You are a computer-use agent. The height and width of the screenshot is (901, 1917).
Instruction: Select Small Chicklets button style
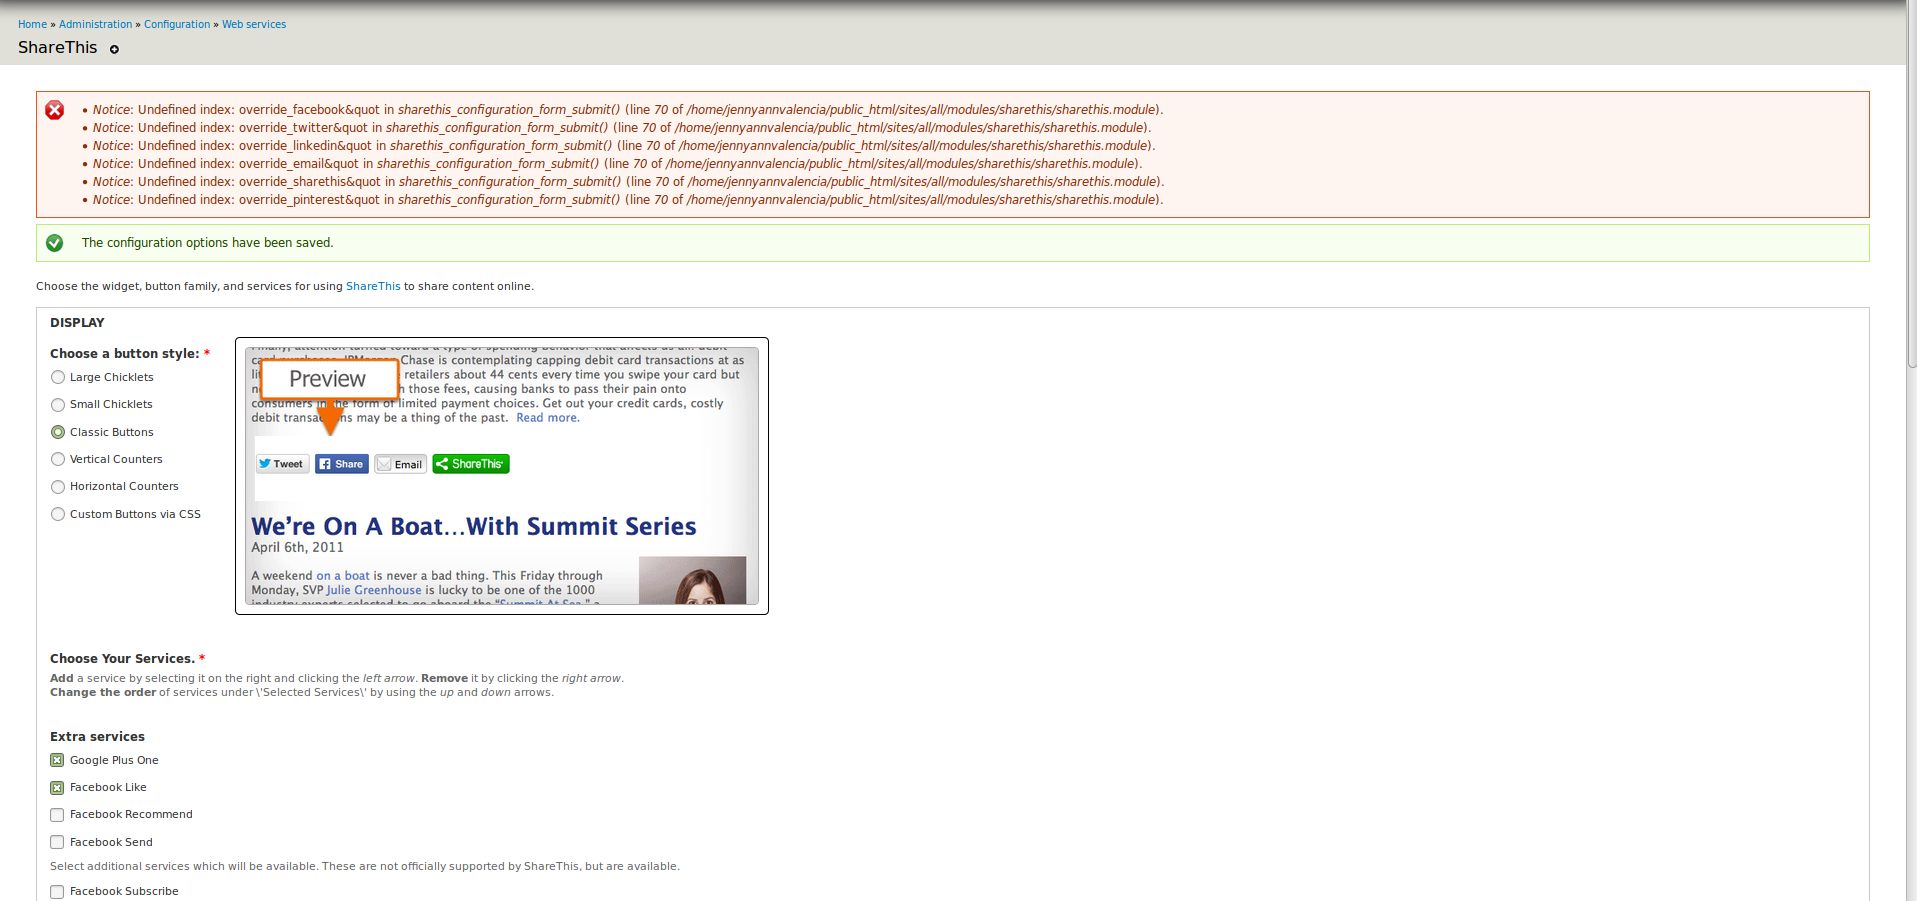coord(58,404)
